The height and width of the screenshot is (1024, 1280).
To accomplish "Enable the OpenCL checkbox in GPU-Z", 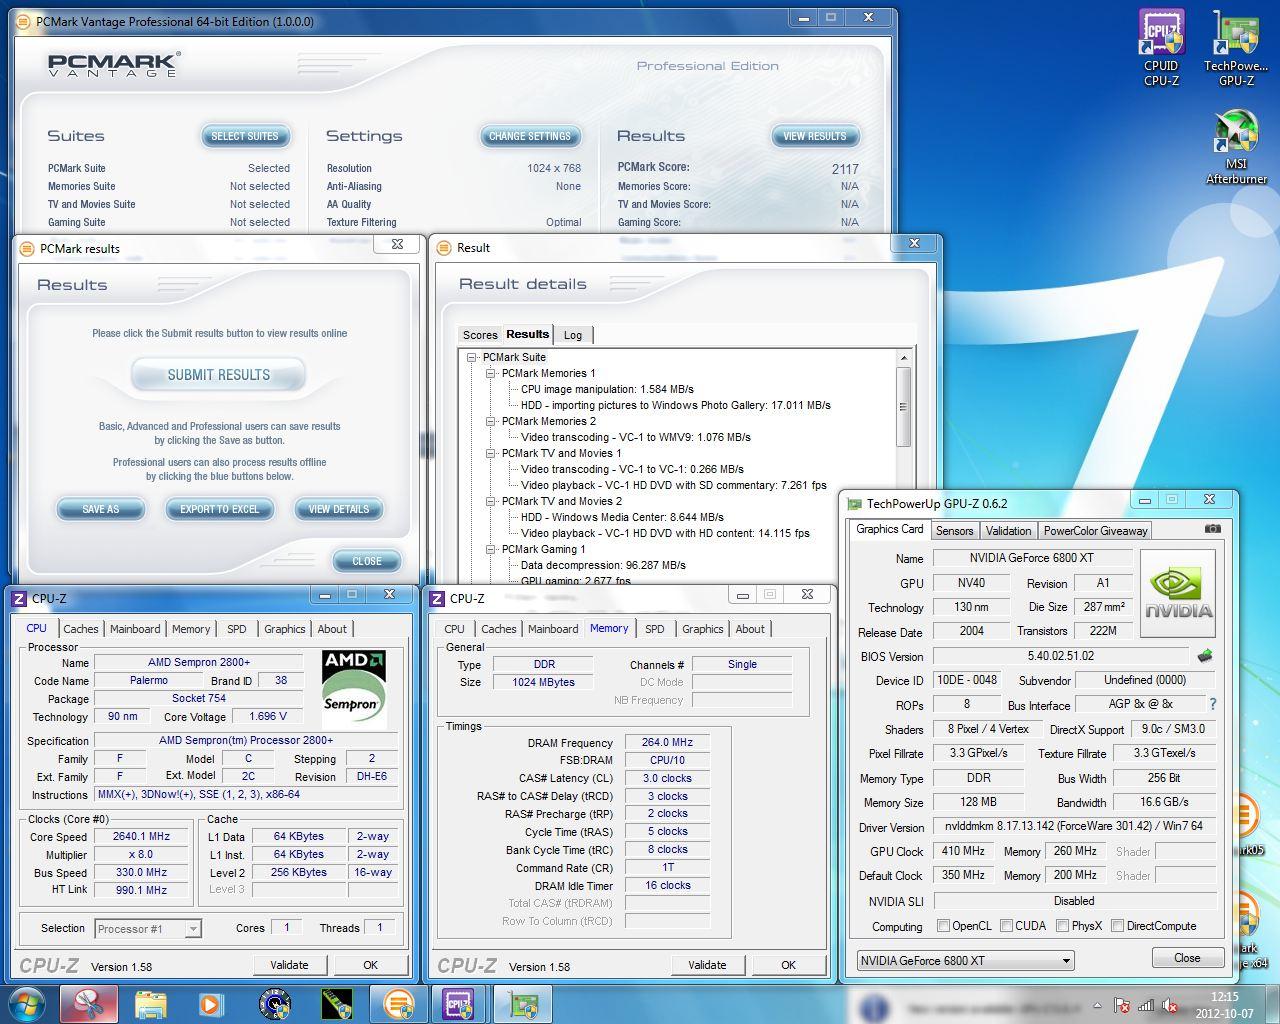I will pos(943,926).
